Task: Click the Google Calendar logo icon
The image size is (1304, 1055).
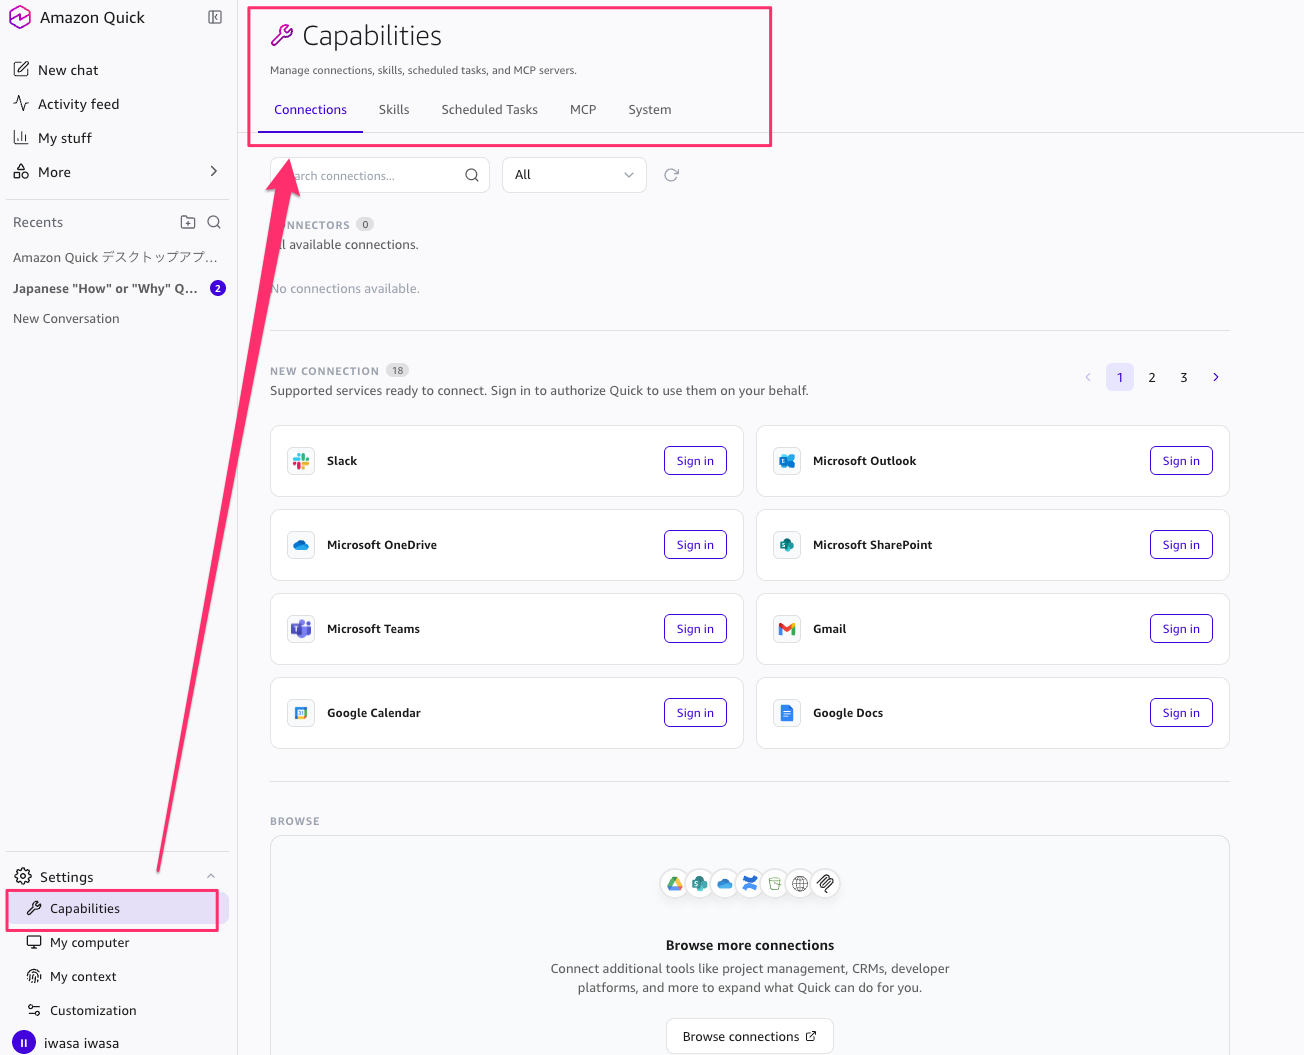Action: 301,713
